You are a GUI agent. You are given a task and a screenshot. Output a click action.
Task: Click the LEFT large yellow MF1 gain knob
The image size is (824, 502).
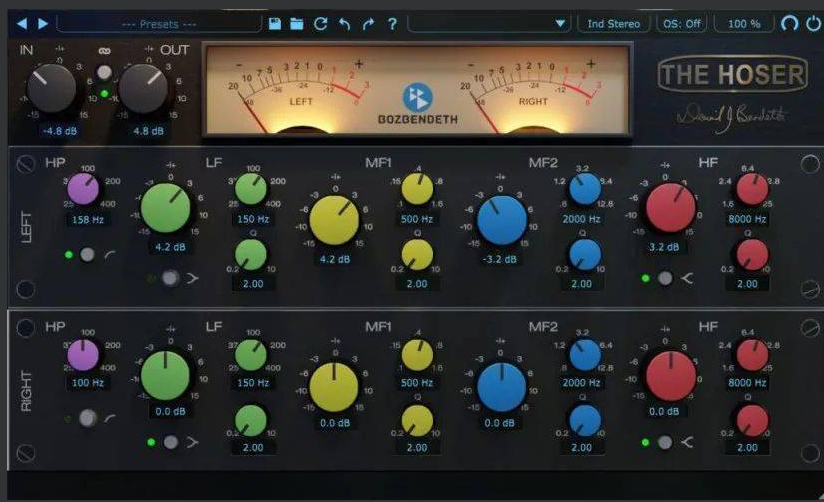point(334,220)
